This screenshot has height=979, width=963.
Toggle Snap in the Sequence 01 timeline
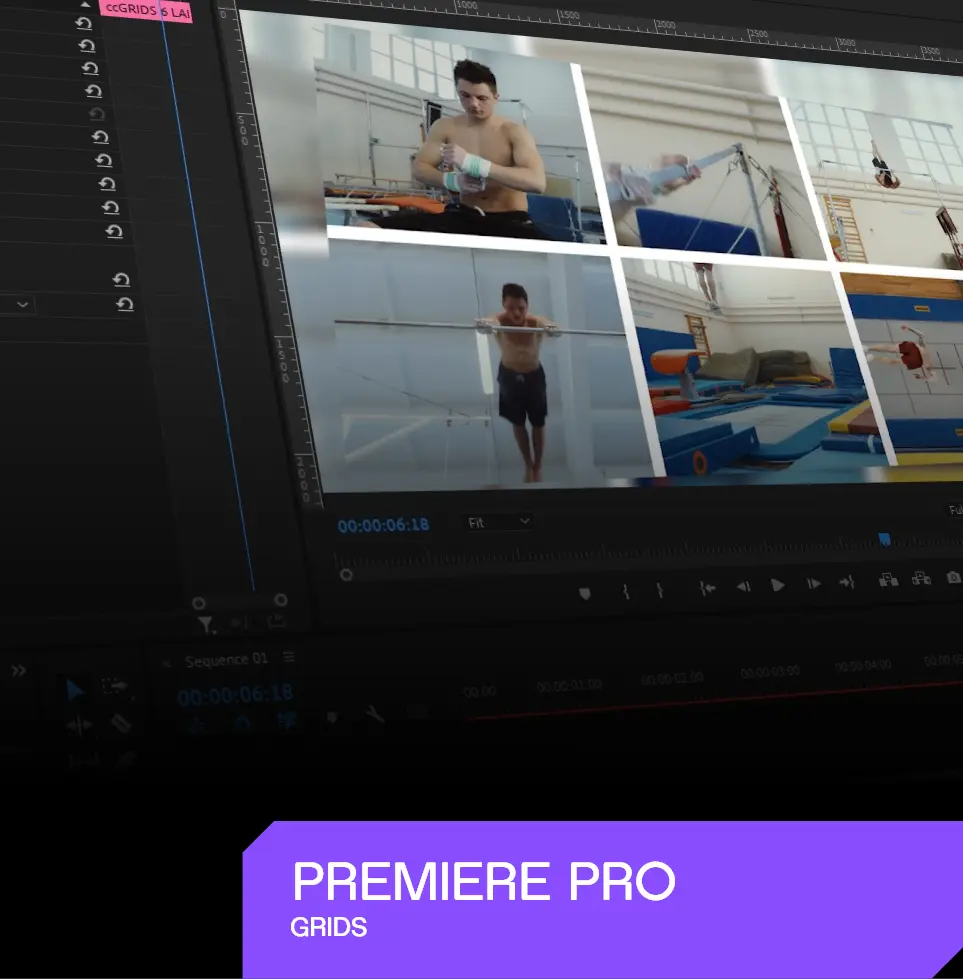[x=242, y=722]
